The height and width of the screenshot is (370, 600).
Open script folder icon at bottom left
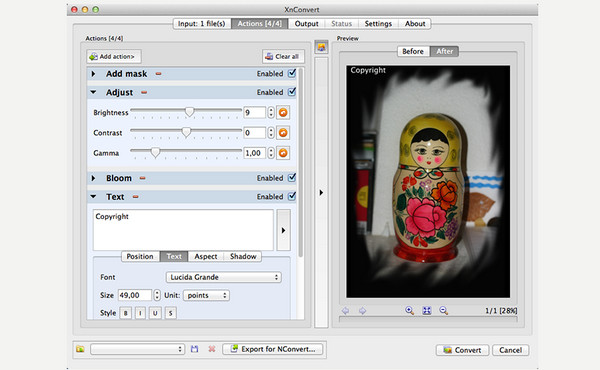80,349
